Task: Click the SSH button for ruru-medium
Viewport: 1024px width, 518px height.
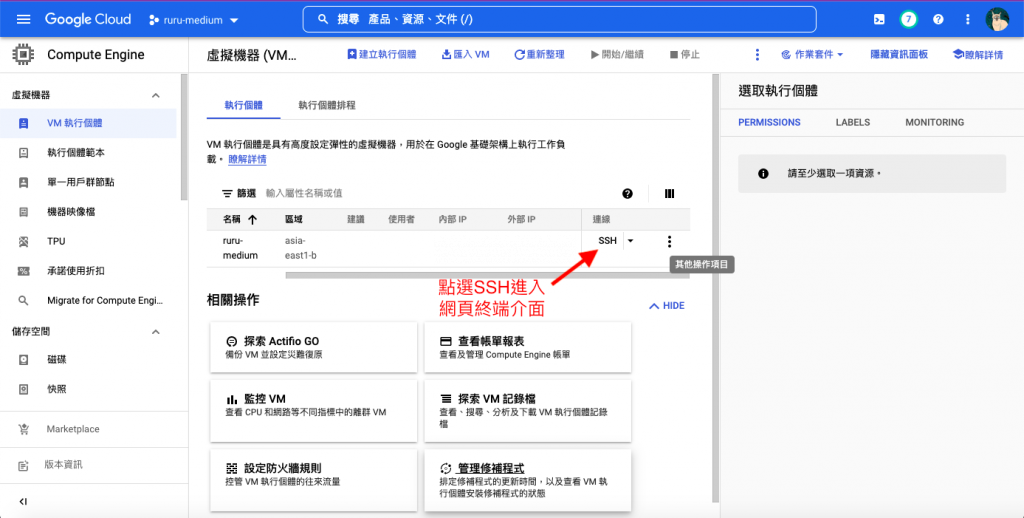Action: click(x=607, y=241)
